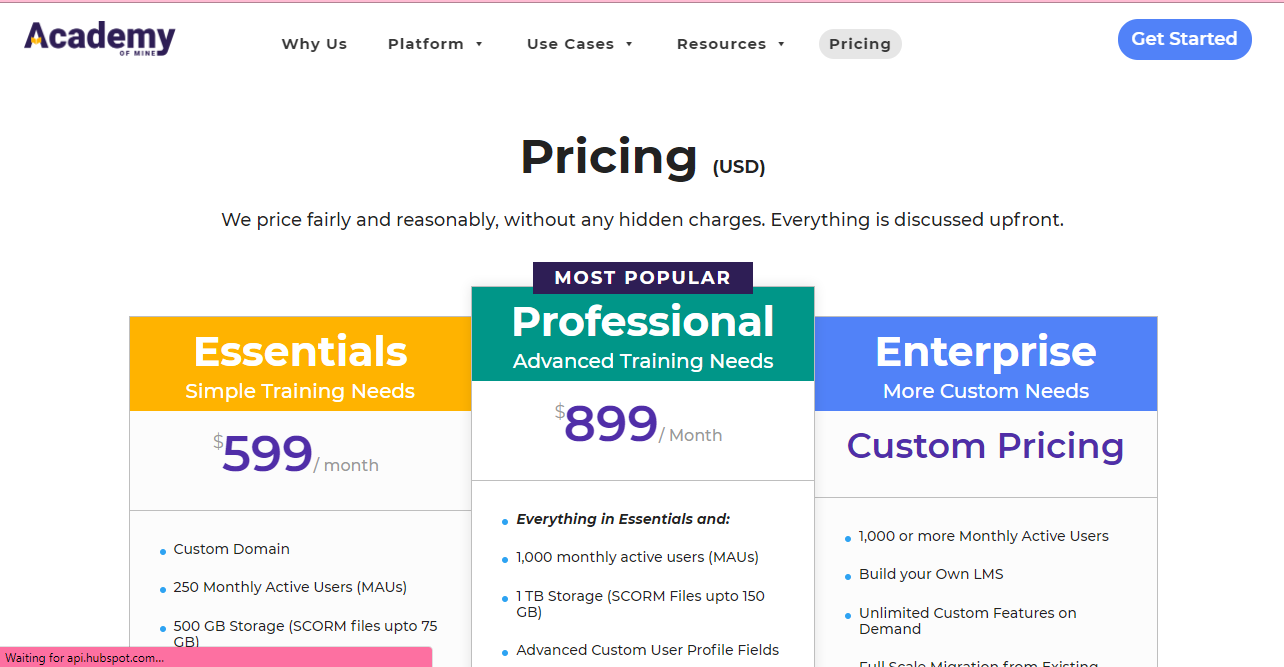The image size is (1284, 667).
Task: Click the Custom Domain feature bullet
Action: tap(231, 549)
